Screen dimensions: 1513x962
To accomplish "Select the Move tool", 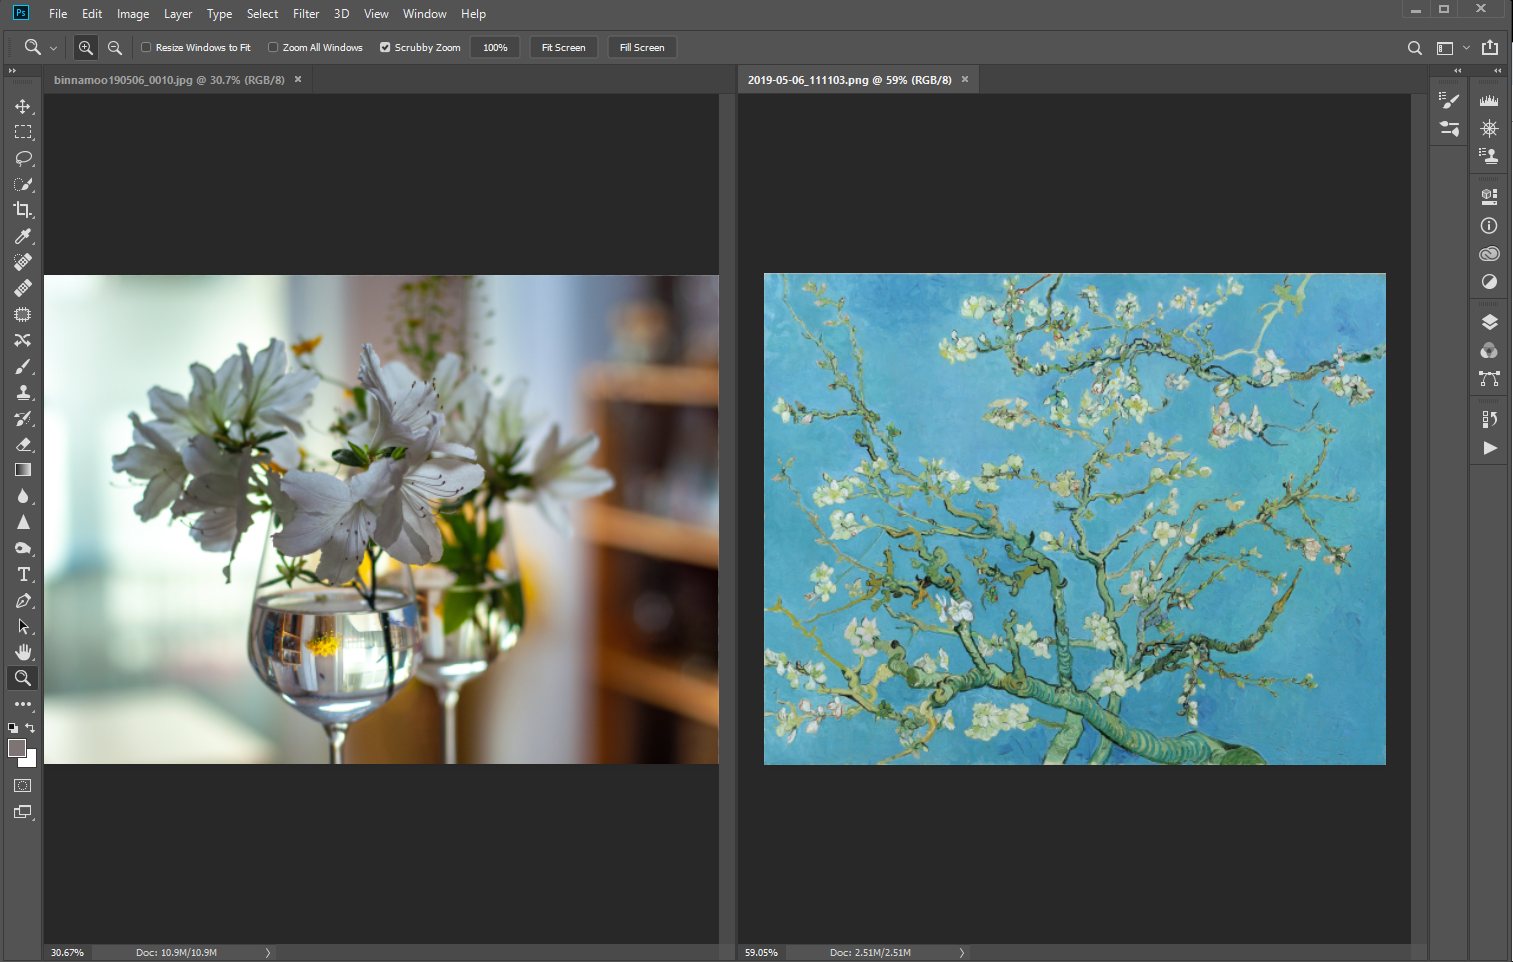I will pyautogui.click(x=23, y=106).
